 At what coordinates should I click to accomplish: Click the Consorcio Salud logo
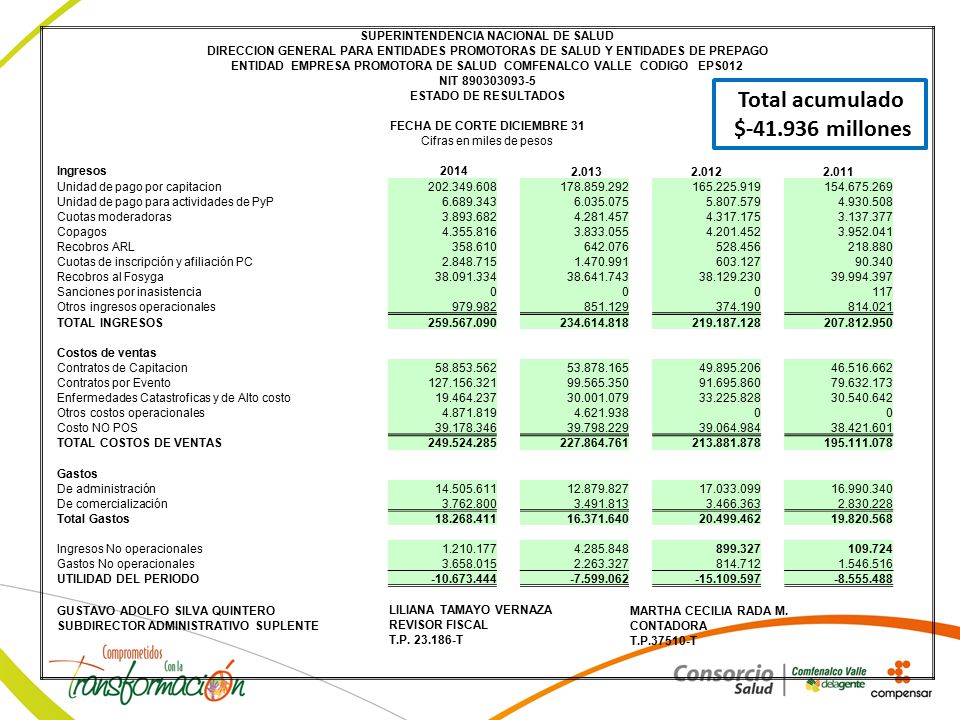coord(724,680)
